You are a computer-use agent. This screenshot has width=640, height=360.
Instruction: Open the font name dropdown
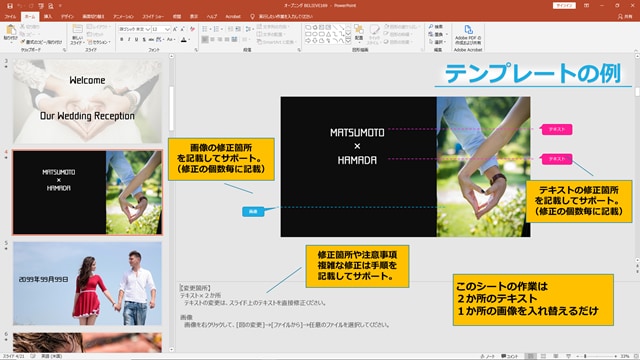(x=148, y=29)
